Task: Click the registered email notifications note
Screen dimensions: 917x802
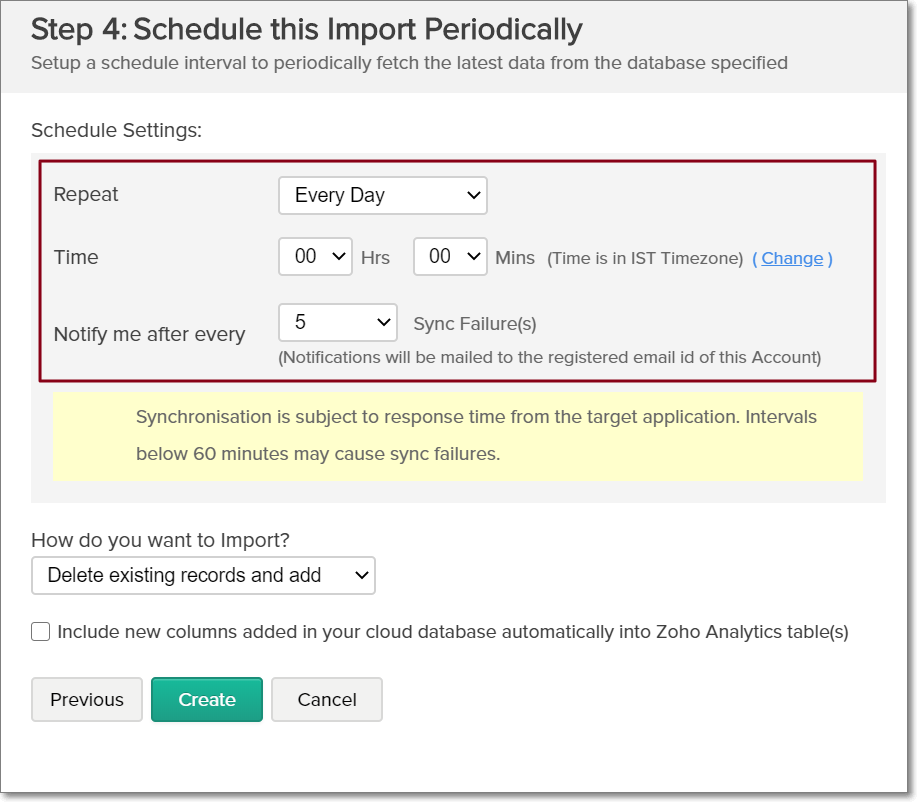Action: (x=549, y=357)
